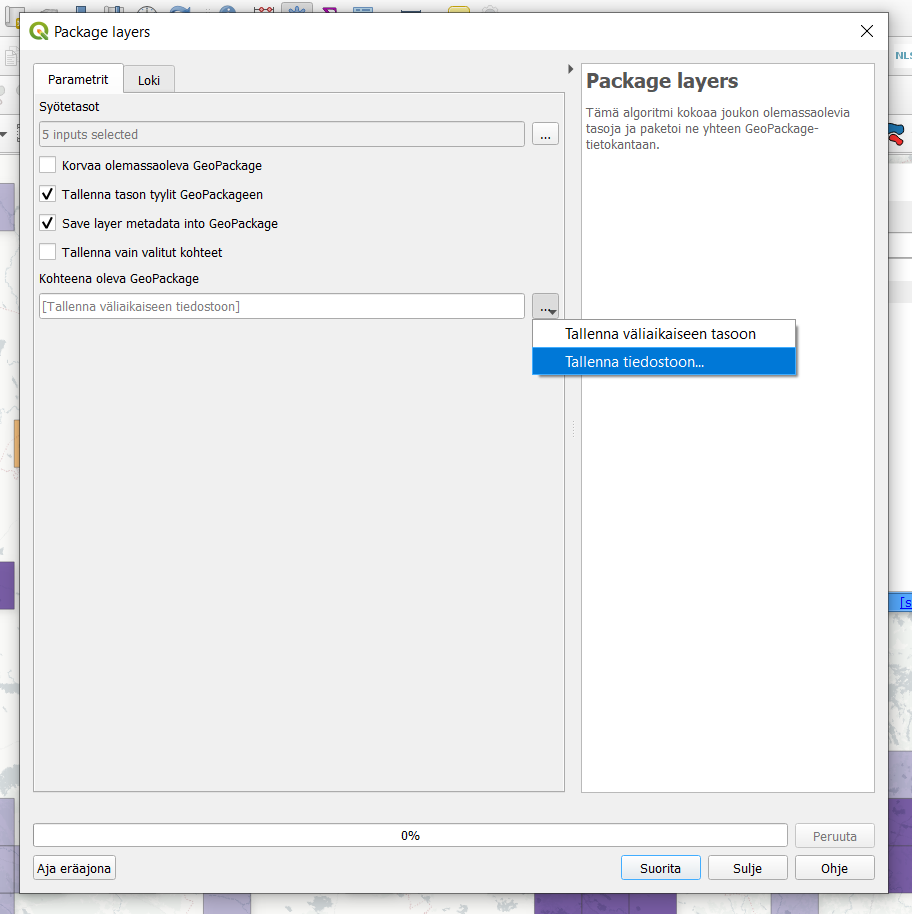
Task: Open help with the Ohje button
Action: click(834, 868)
